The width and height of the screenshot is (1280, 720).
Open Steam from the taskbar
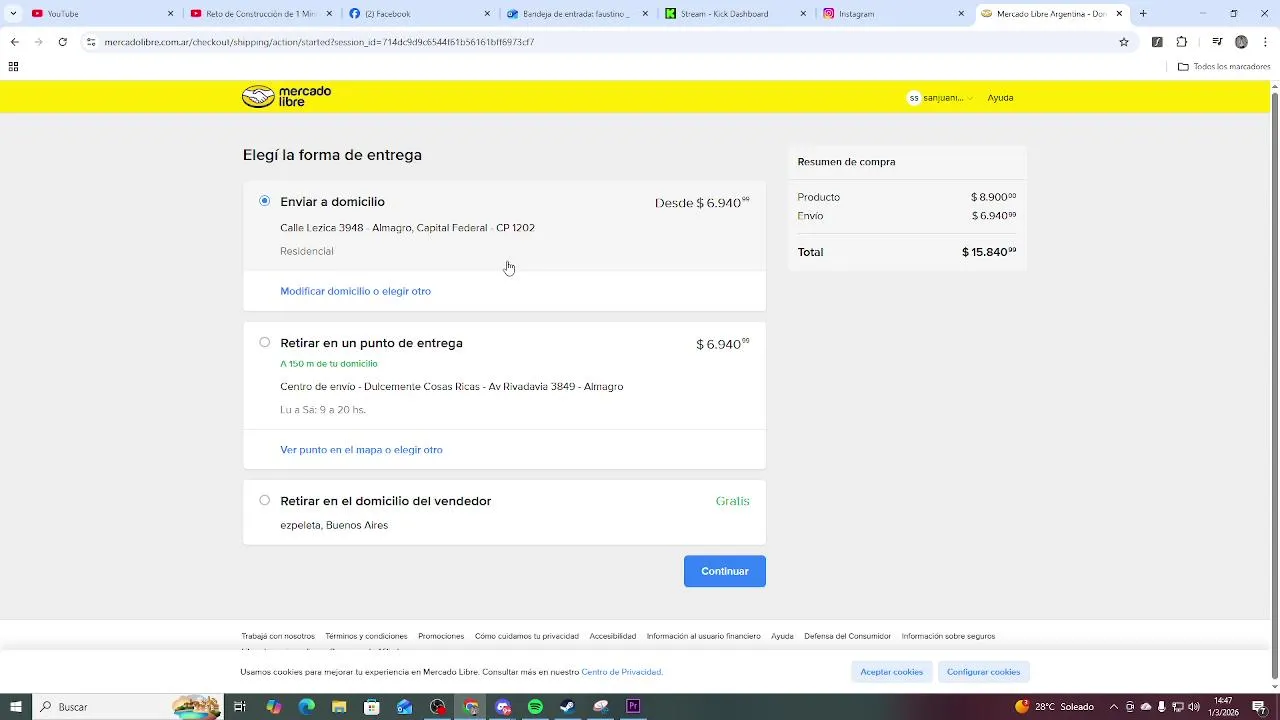[567, 707]
